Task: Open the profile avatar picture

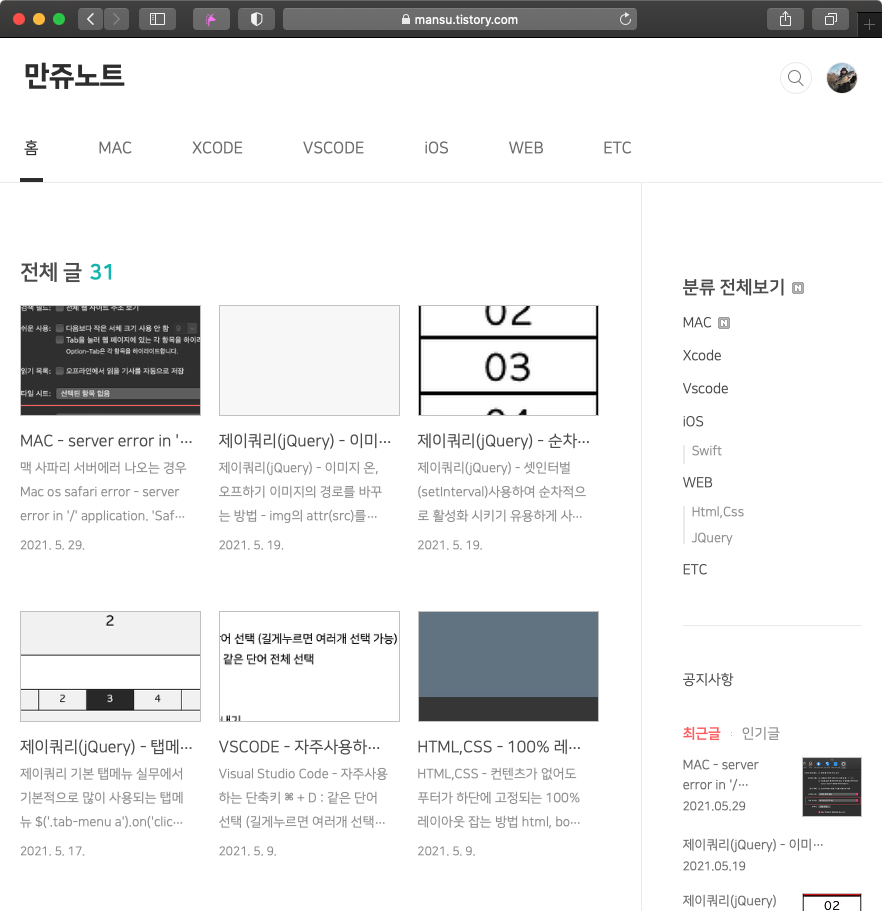Action: [x=841, y=78]
